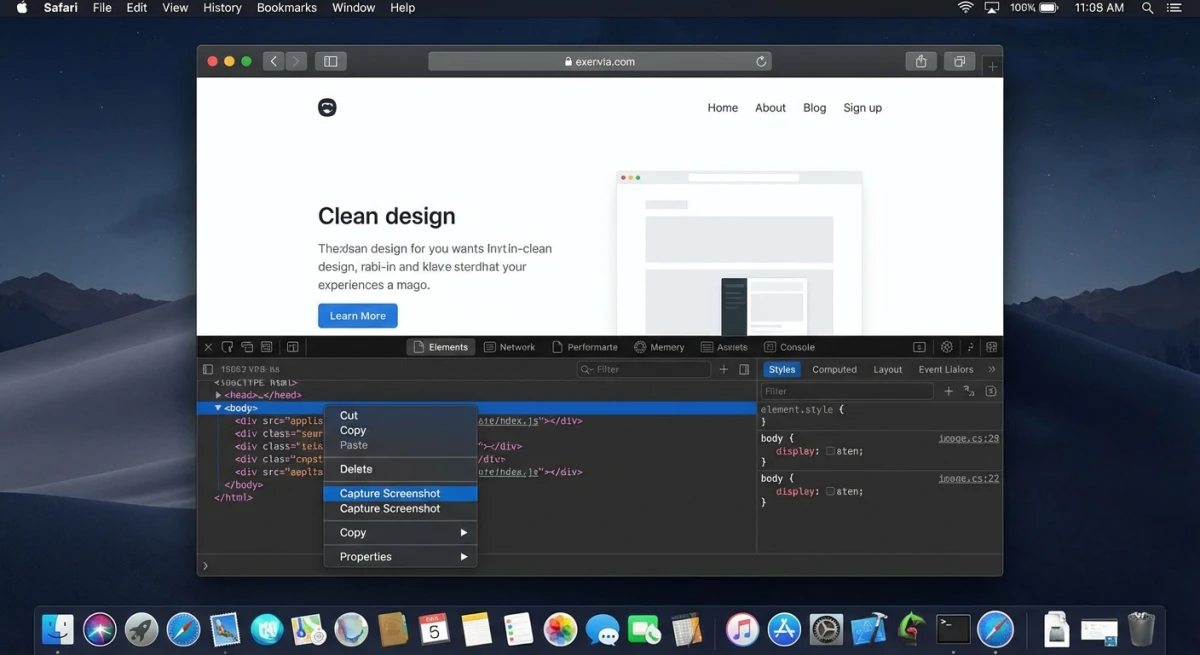Focus the Elements panel Filter field
This screenshot has width=1200, height=655.
click(644, 369)
